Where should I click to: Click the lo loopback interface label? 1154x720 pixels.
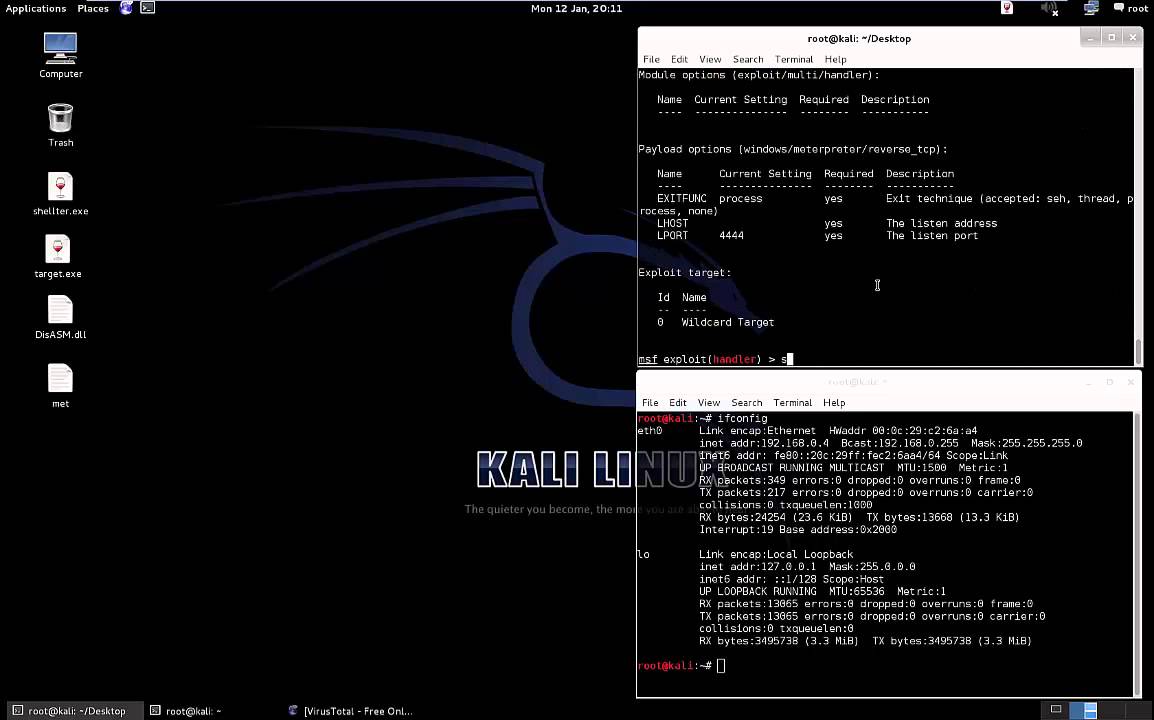[x=643, y=554]
